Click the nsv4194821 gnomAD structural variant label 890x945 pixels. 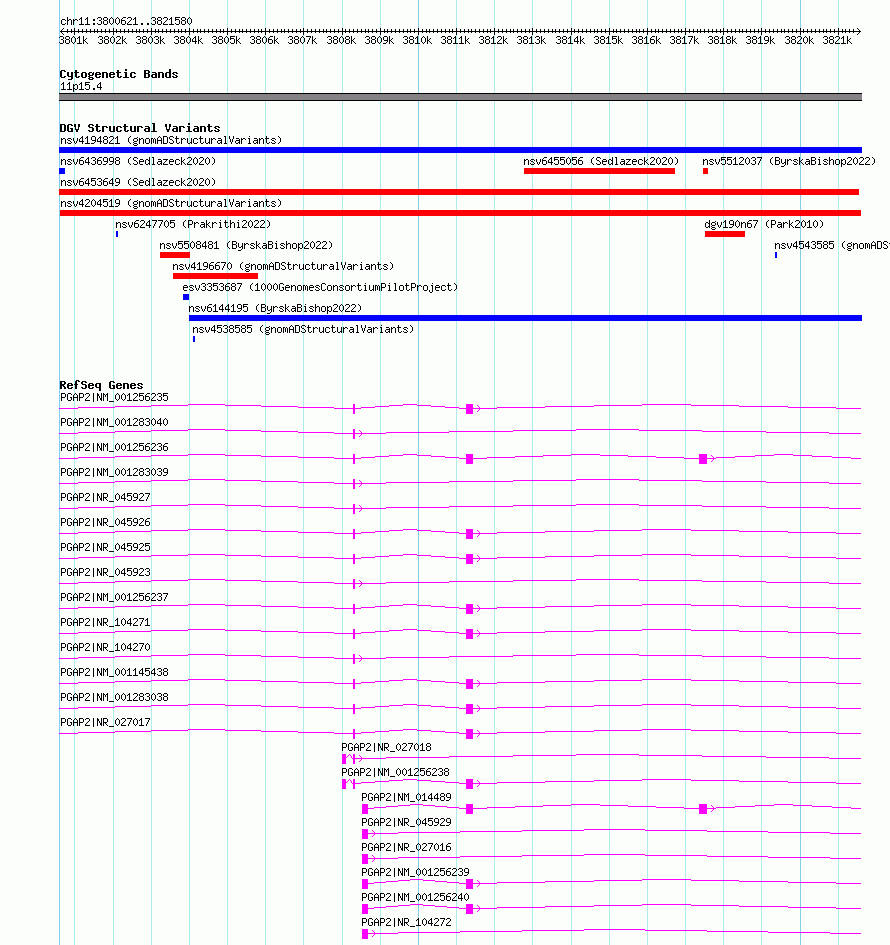click(x=171, y=140)
